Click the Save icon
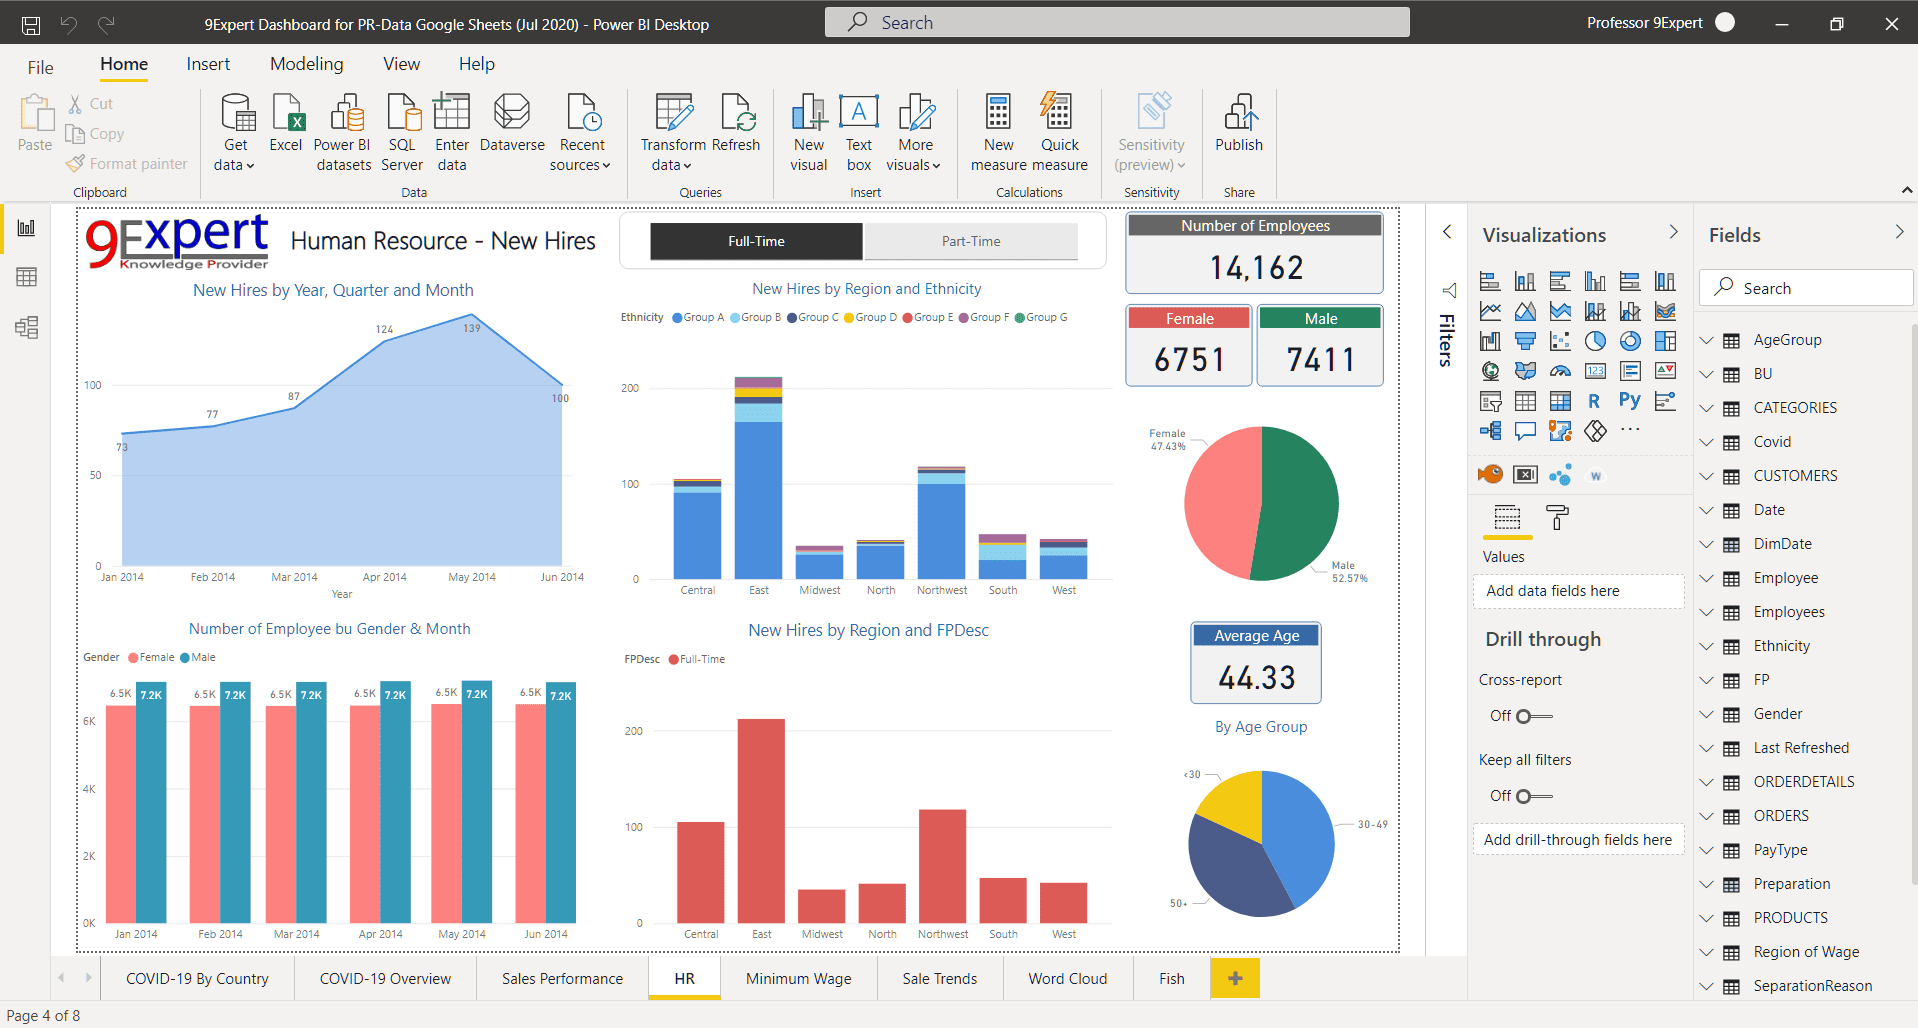Viewport: 1918px width, 1028px height. [x=30, y=22]
